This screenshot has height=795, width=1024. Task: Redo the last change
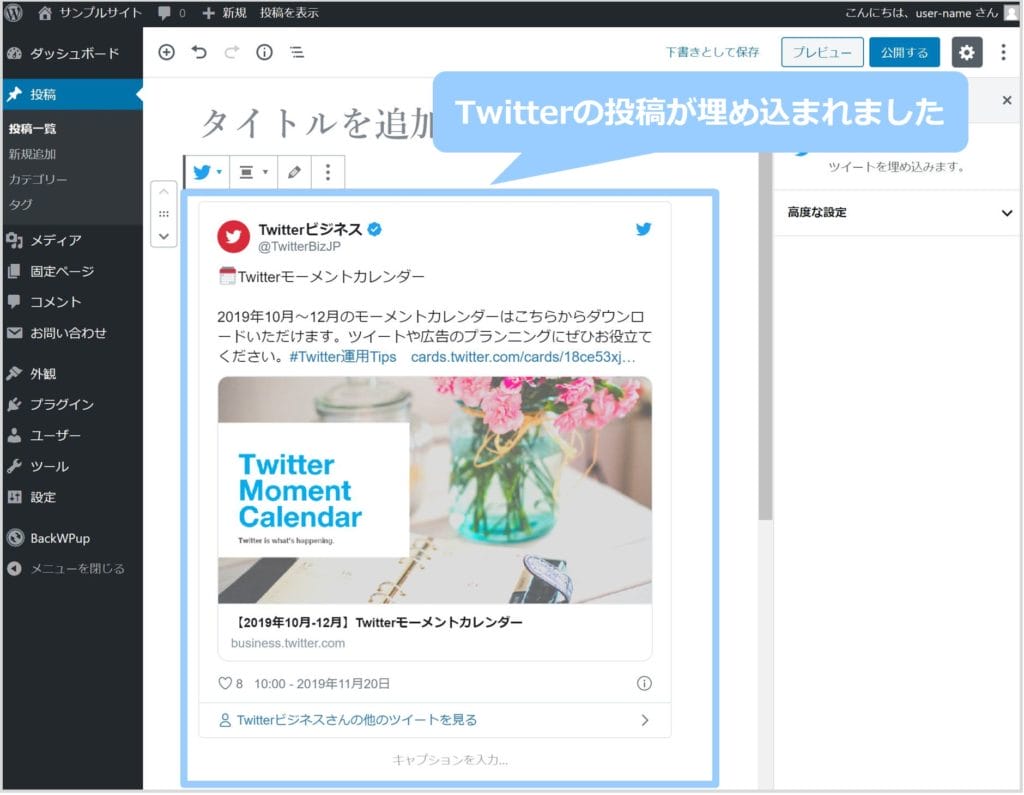pos(232,52)
